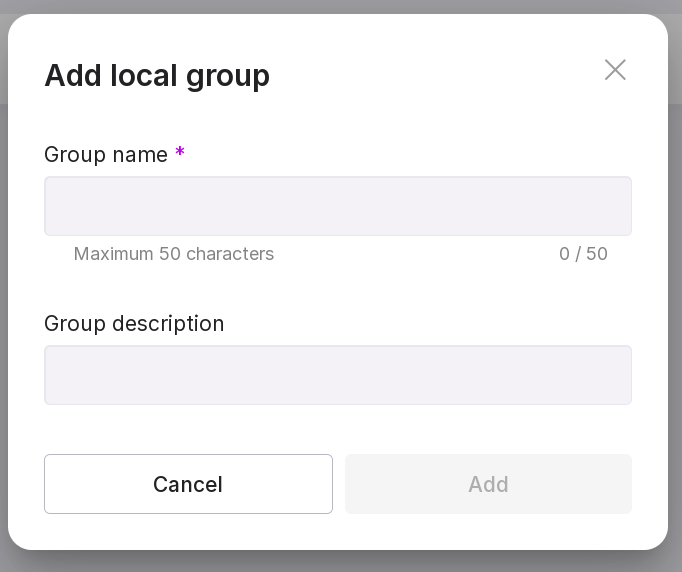Click the "Group name" field label
The image size is (682, 572).
(x=106, y=154)
